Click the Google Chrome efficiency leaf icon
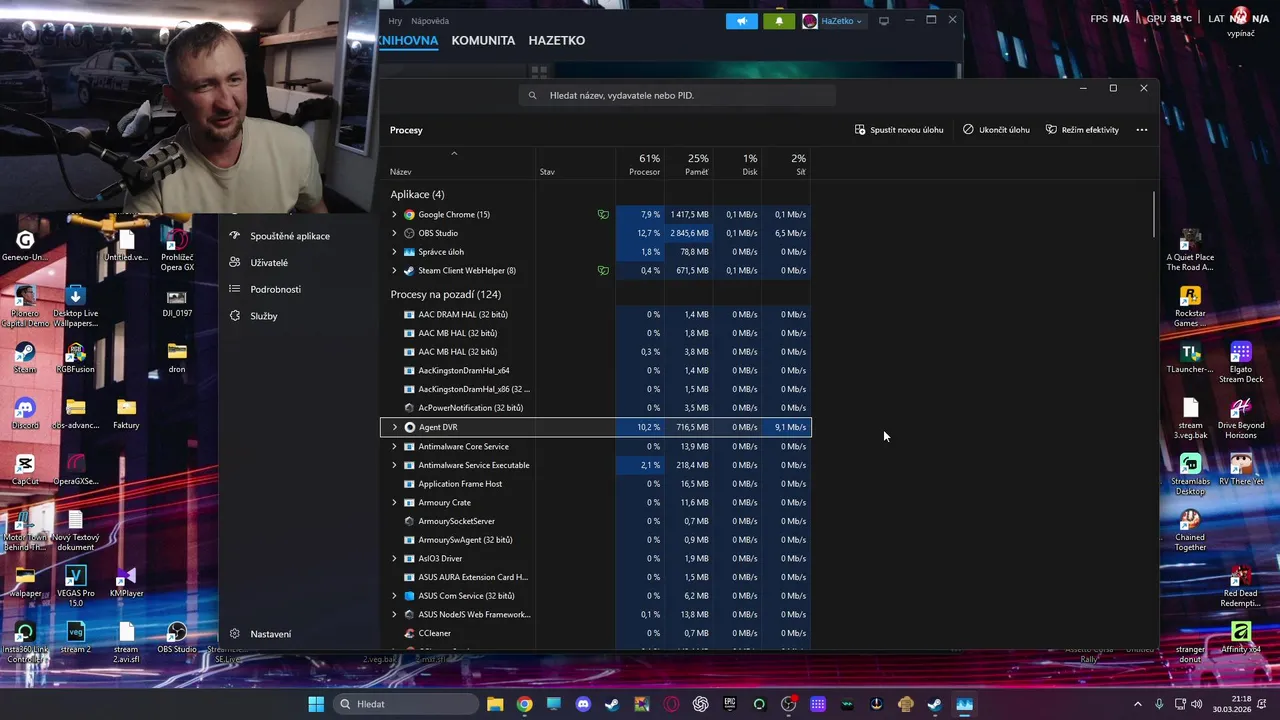This screenshot has width=1280, height=720. 603,214
